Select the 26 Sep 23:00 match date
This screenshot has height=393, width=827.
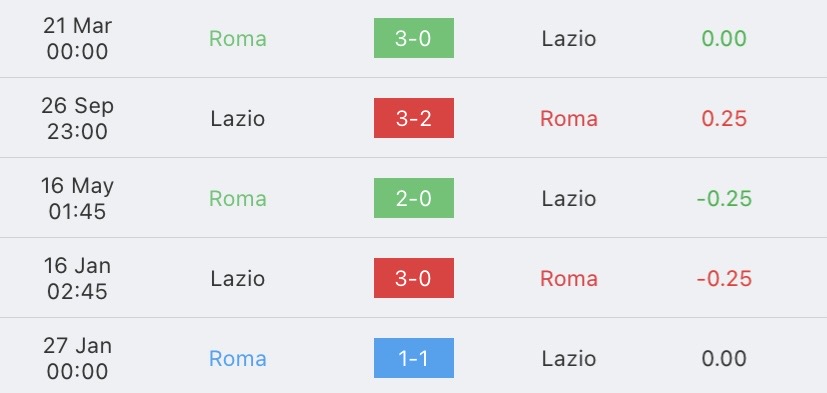point(78,119)
